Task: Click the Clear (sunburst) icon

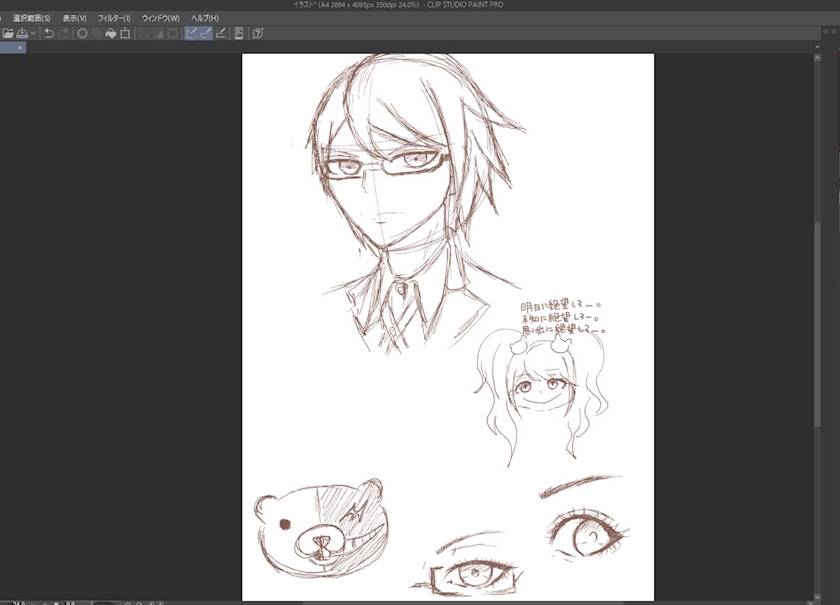Action: [82, 33]
